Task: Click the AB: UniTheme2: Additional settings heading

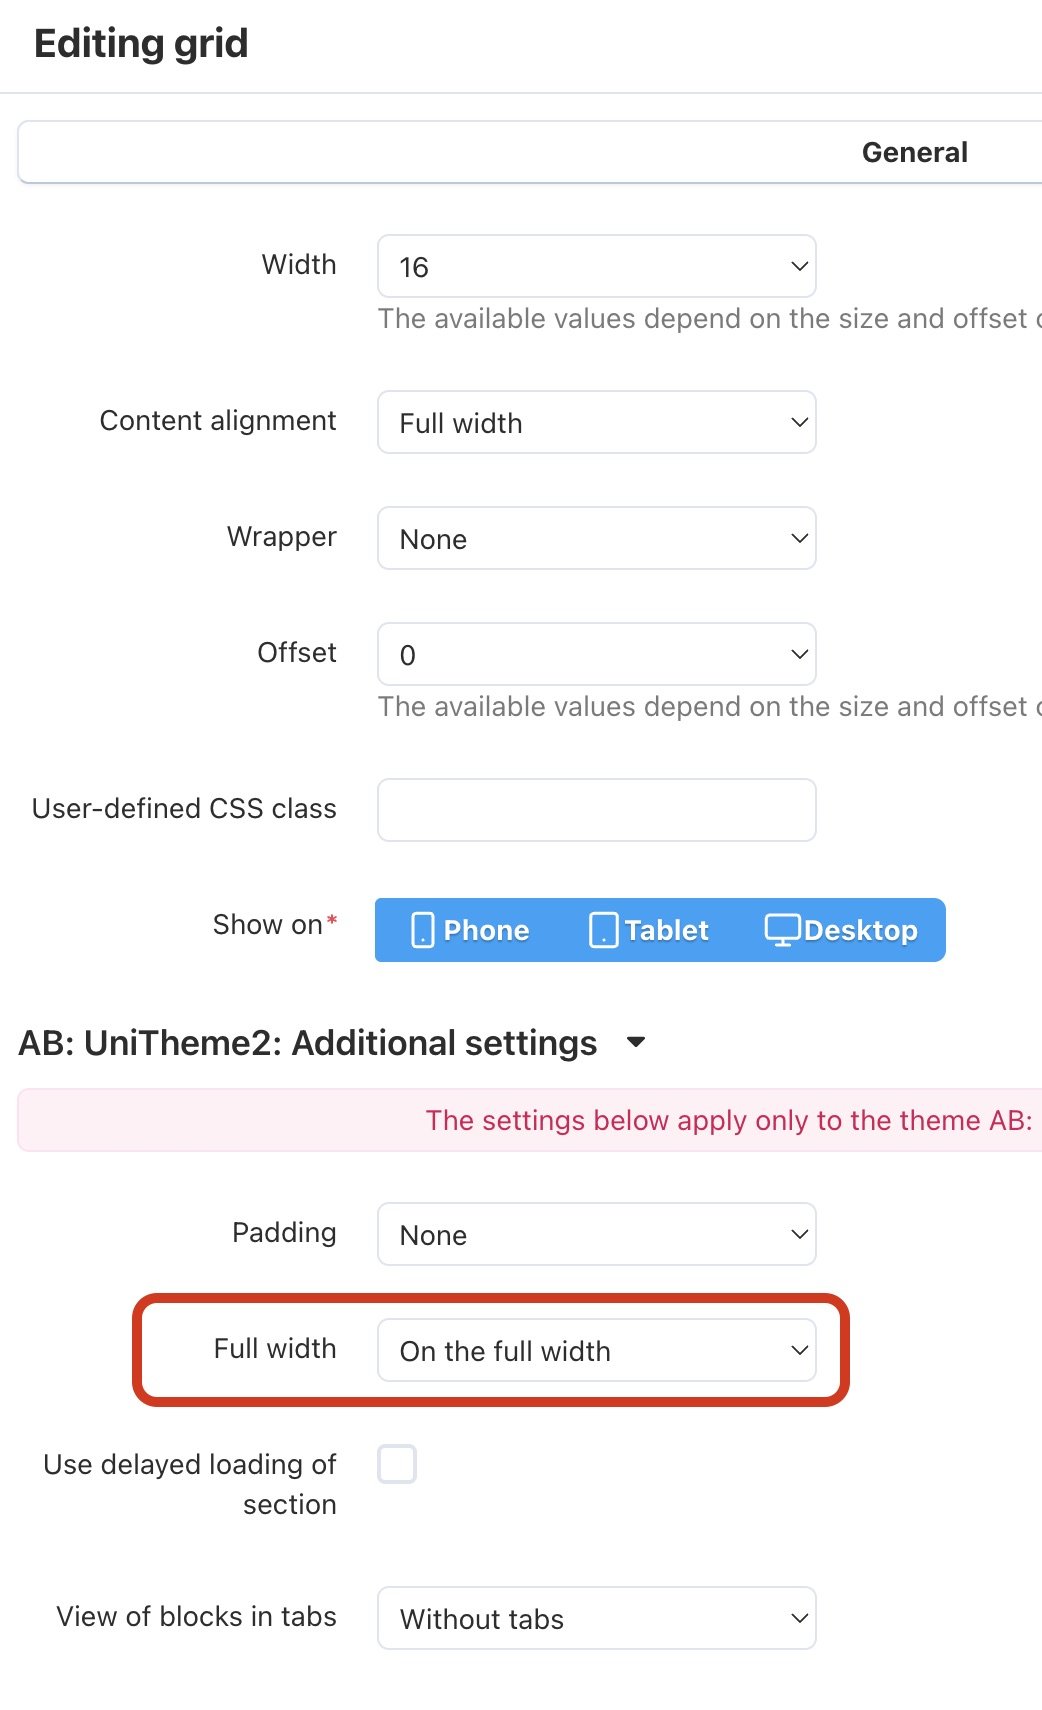Action: [x=308, y=1043]
